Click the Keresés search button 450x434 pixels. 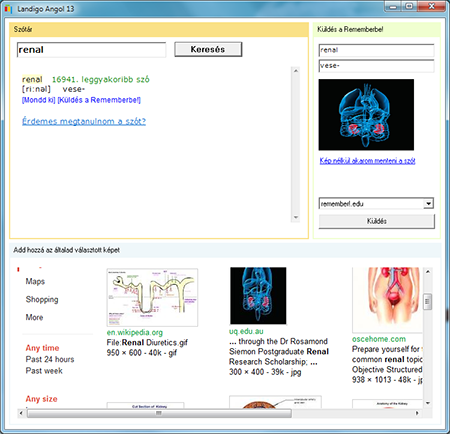pos(208,49)
